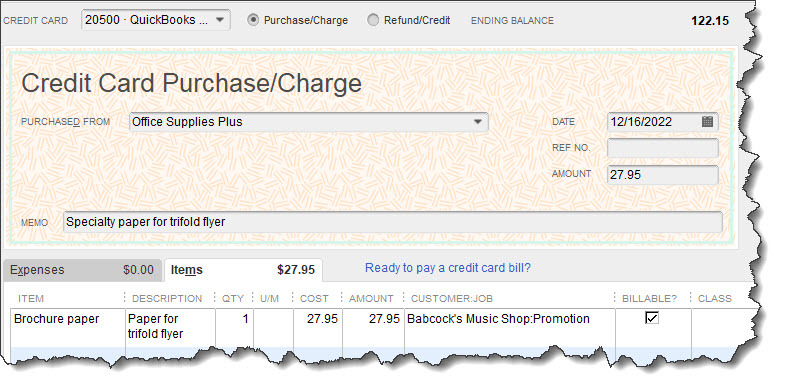This screenshot has height=392, width=785.
Task: Select the Refund/Credit radio button
Action: pyautogui.click(x=373, y=20)
